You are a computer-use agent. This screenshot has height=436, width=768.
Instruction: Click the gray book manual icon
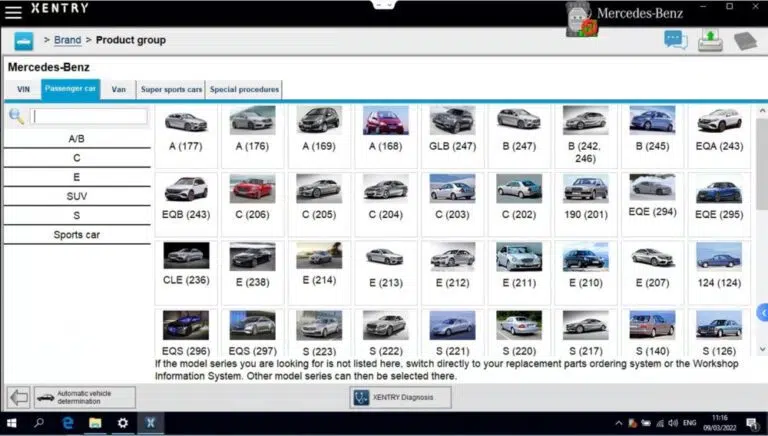pos(744,41)
